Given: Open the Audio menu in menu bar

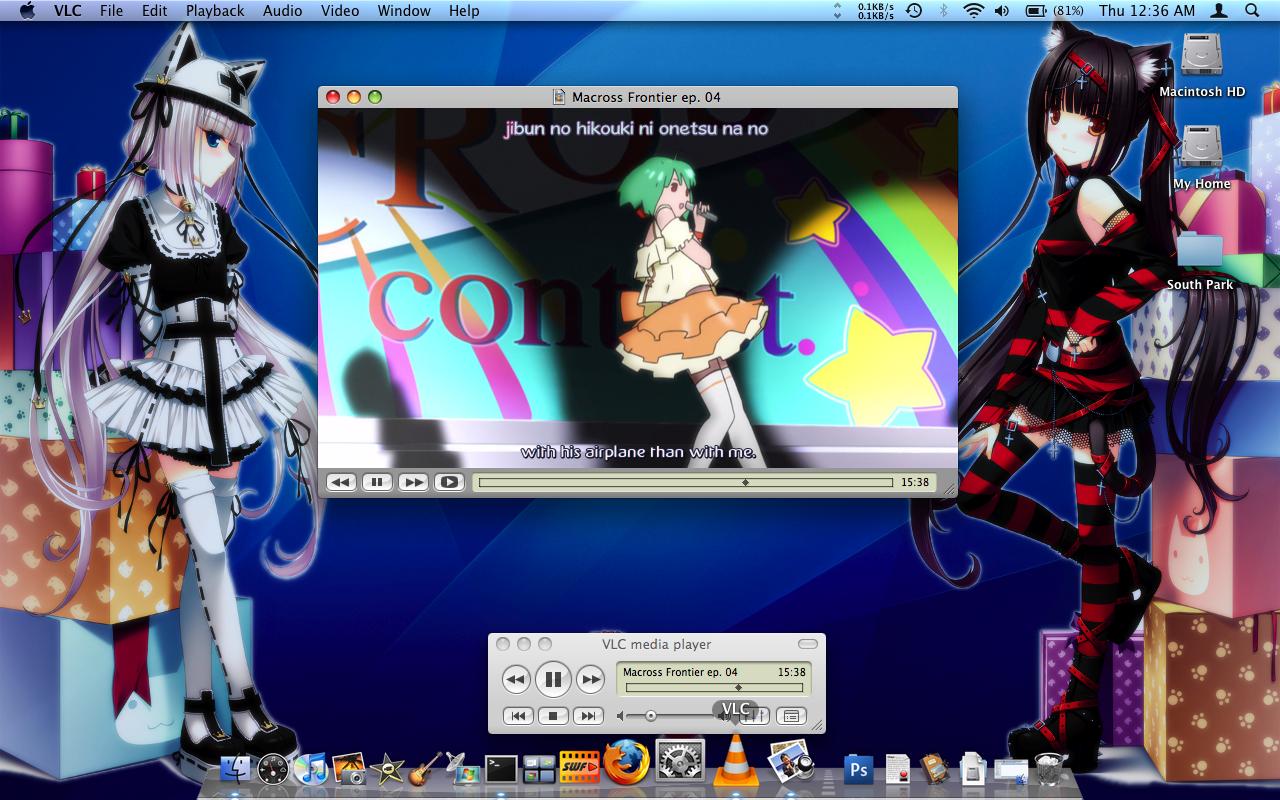Looking at the screenshot, I should [282, 11].
